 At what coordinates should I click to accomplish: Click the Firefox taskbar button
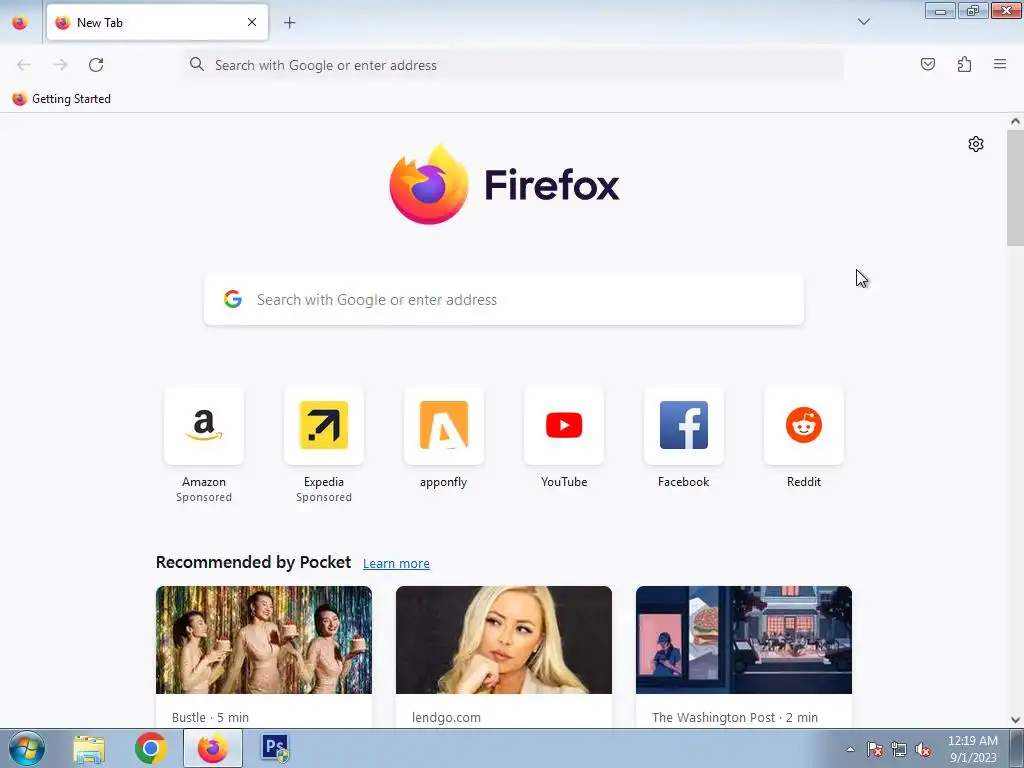click(213, 748)
